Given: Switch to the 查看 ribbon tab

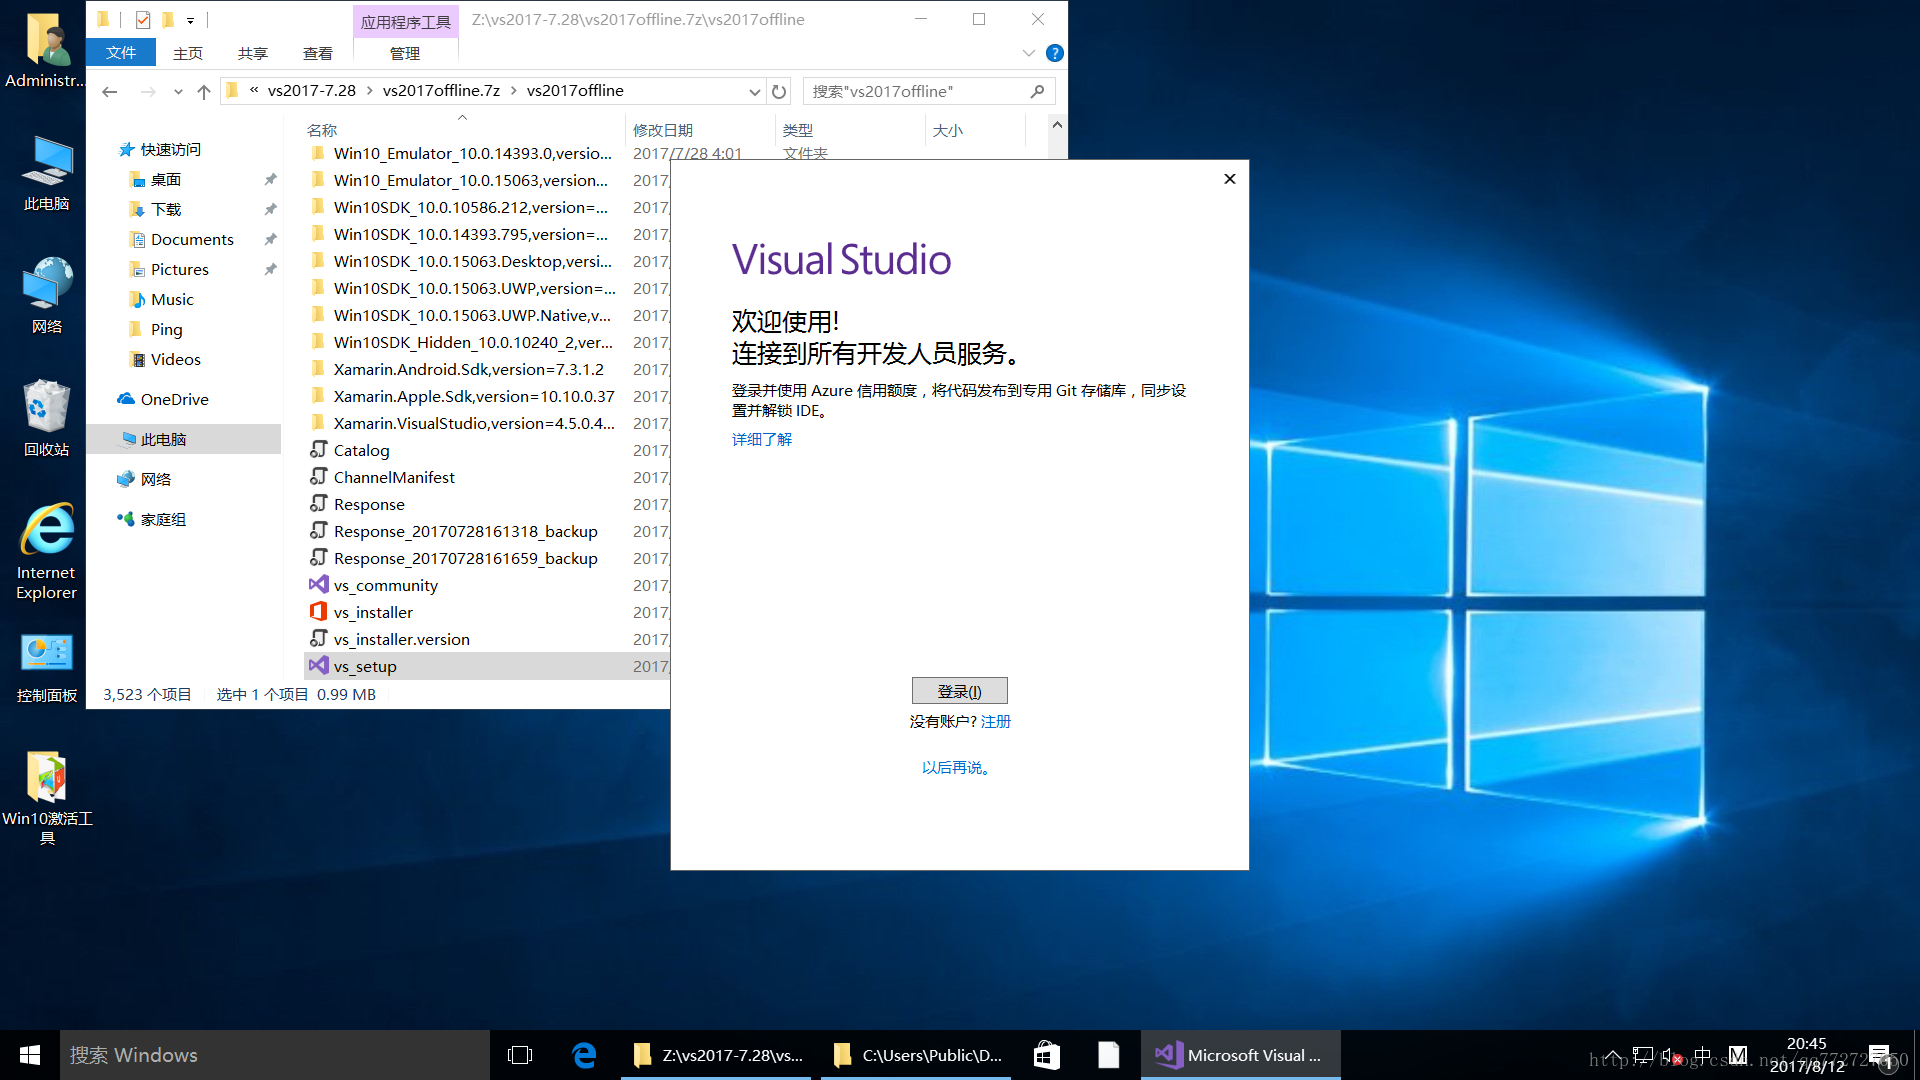Looking at the screenshot, I should (318, 53).
